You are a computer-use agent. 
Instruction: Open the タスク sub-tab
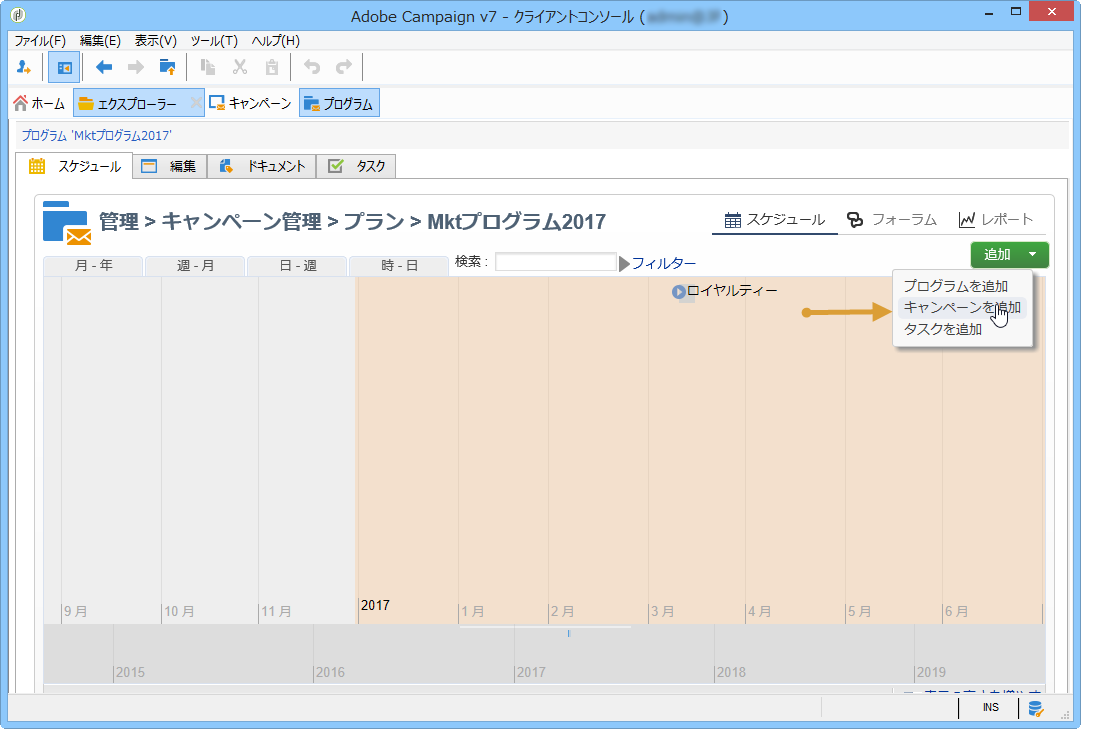point(356,166)
